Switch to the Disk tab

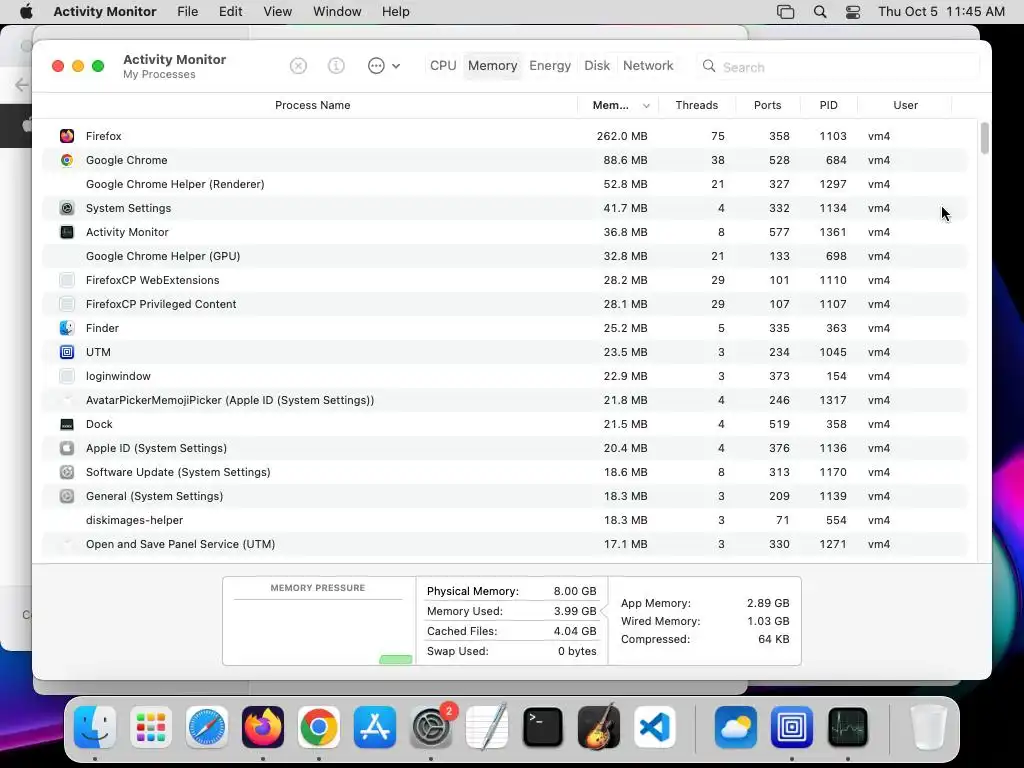click(597, 66)
